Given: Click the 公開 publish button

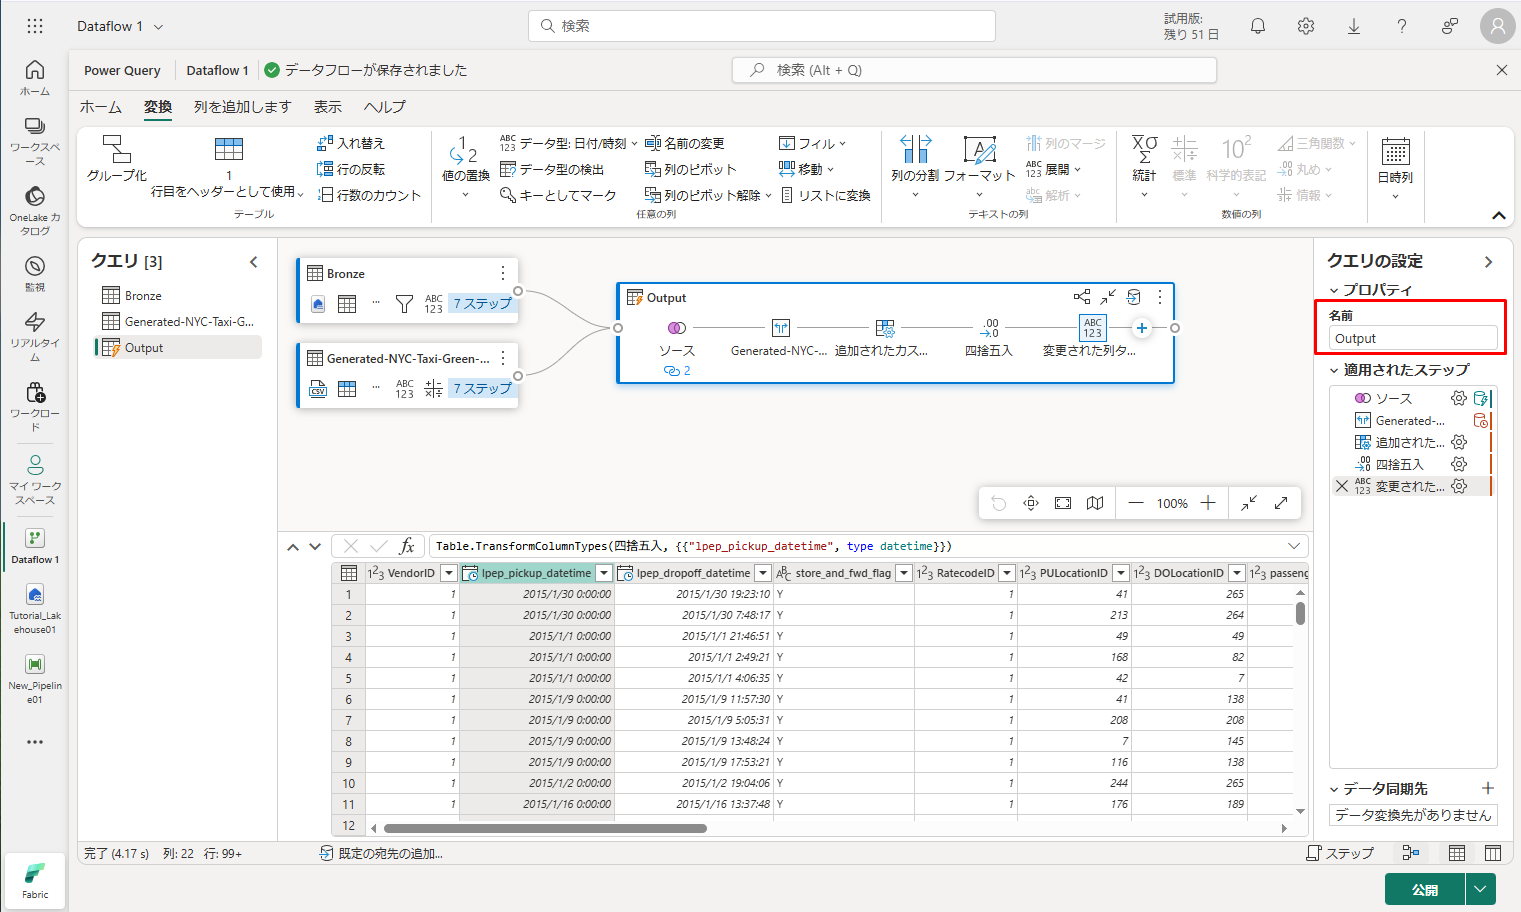Looking at the screenshot, I should [1424, 889].
